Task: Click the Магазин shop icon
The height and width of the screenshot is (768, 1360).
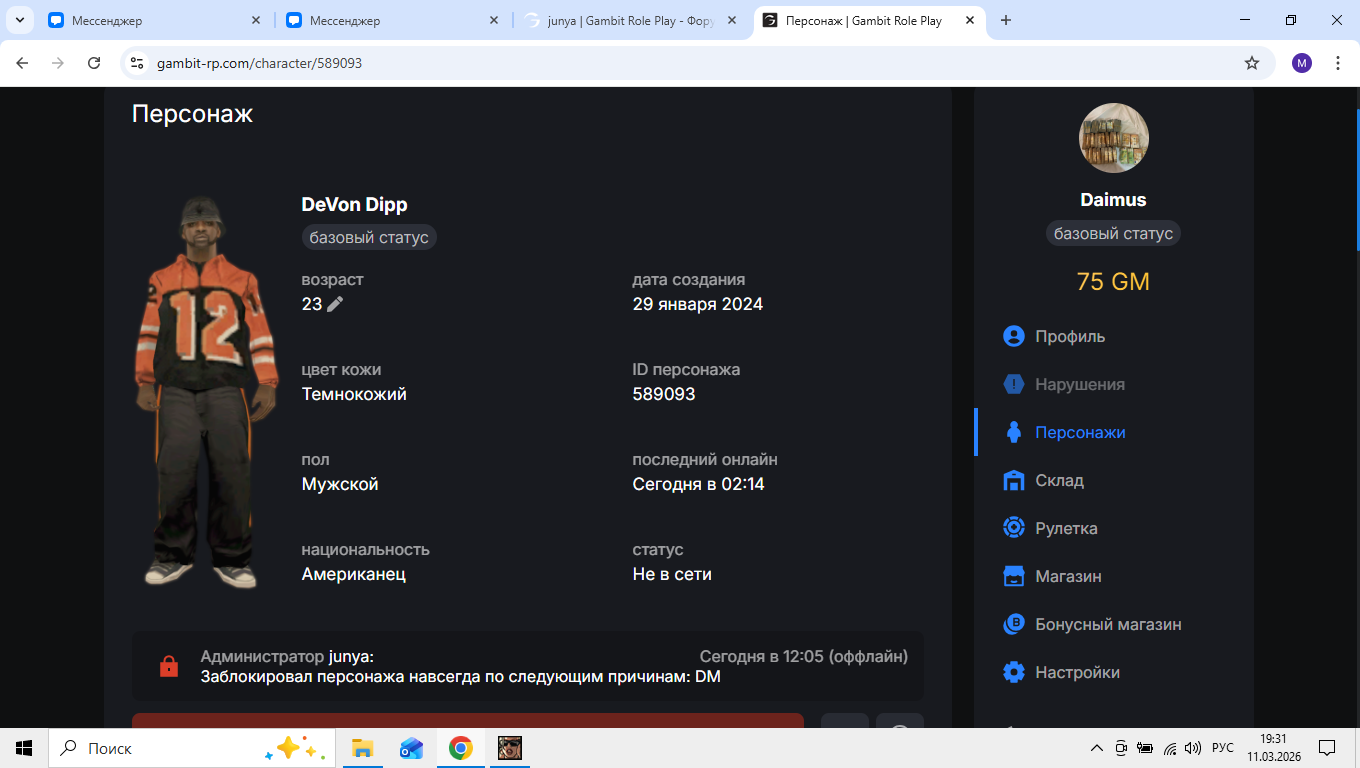Action: coord(1014,576)
